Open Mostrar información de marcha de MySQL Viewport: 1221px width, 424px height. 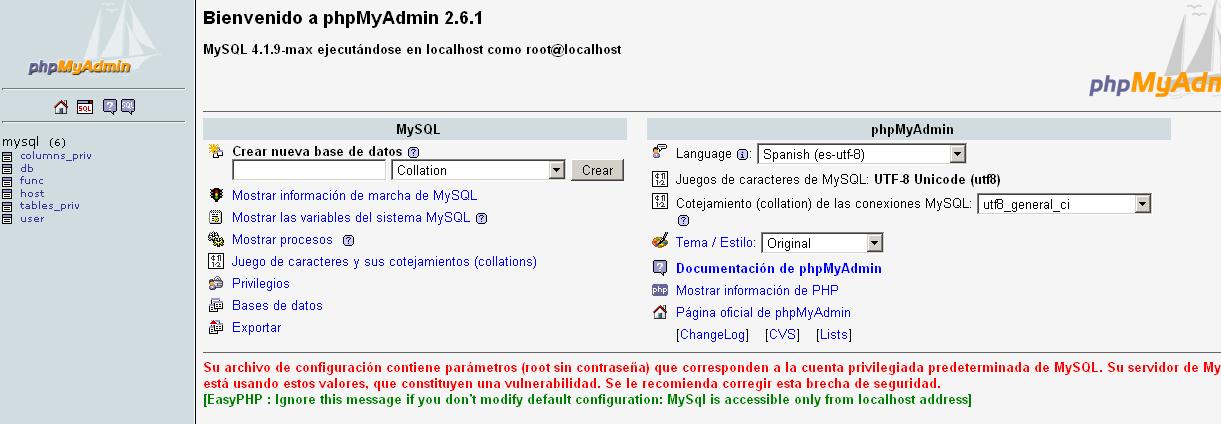354,196
